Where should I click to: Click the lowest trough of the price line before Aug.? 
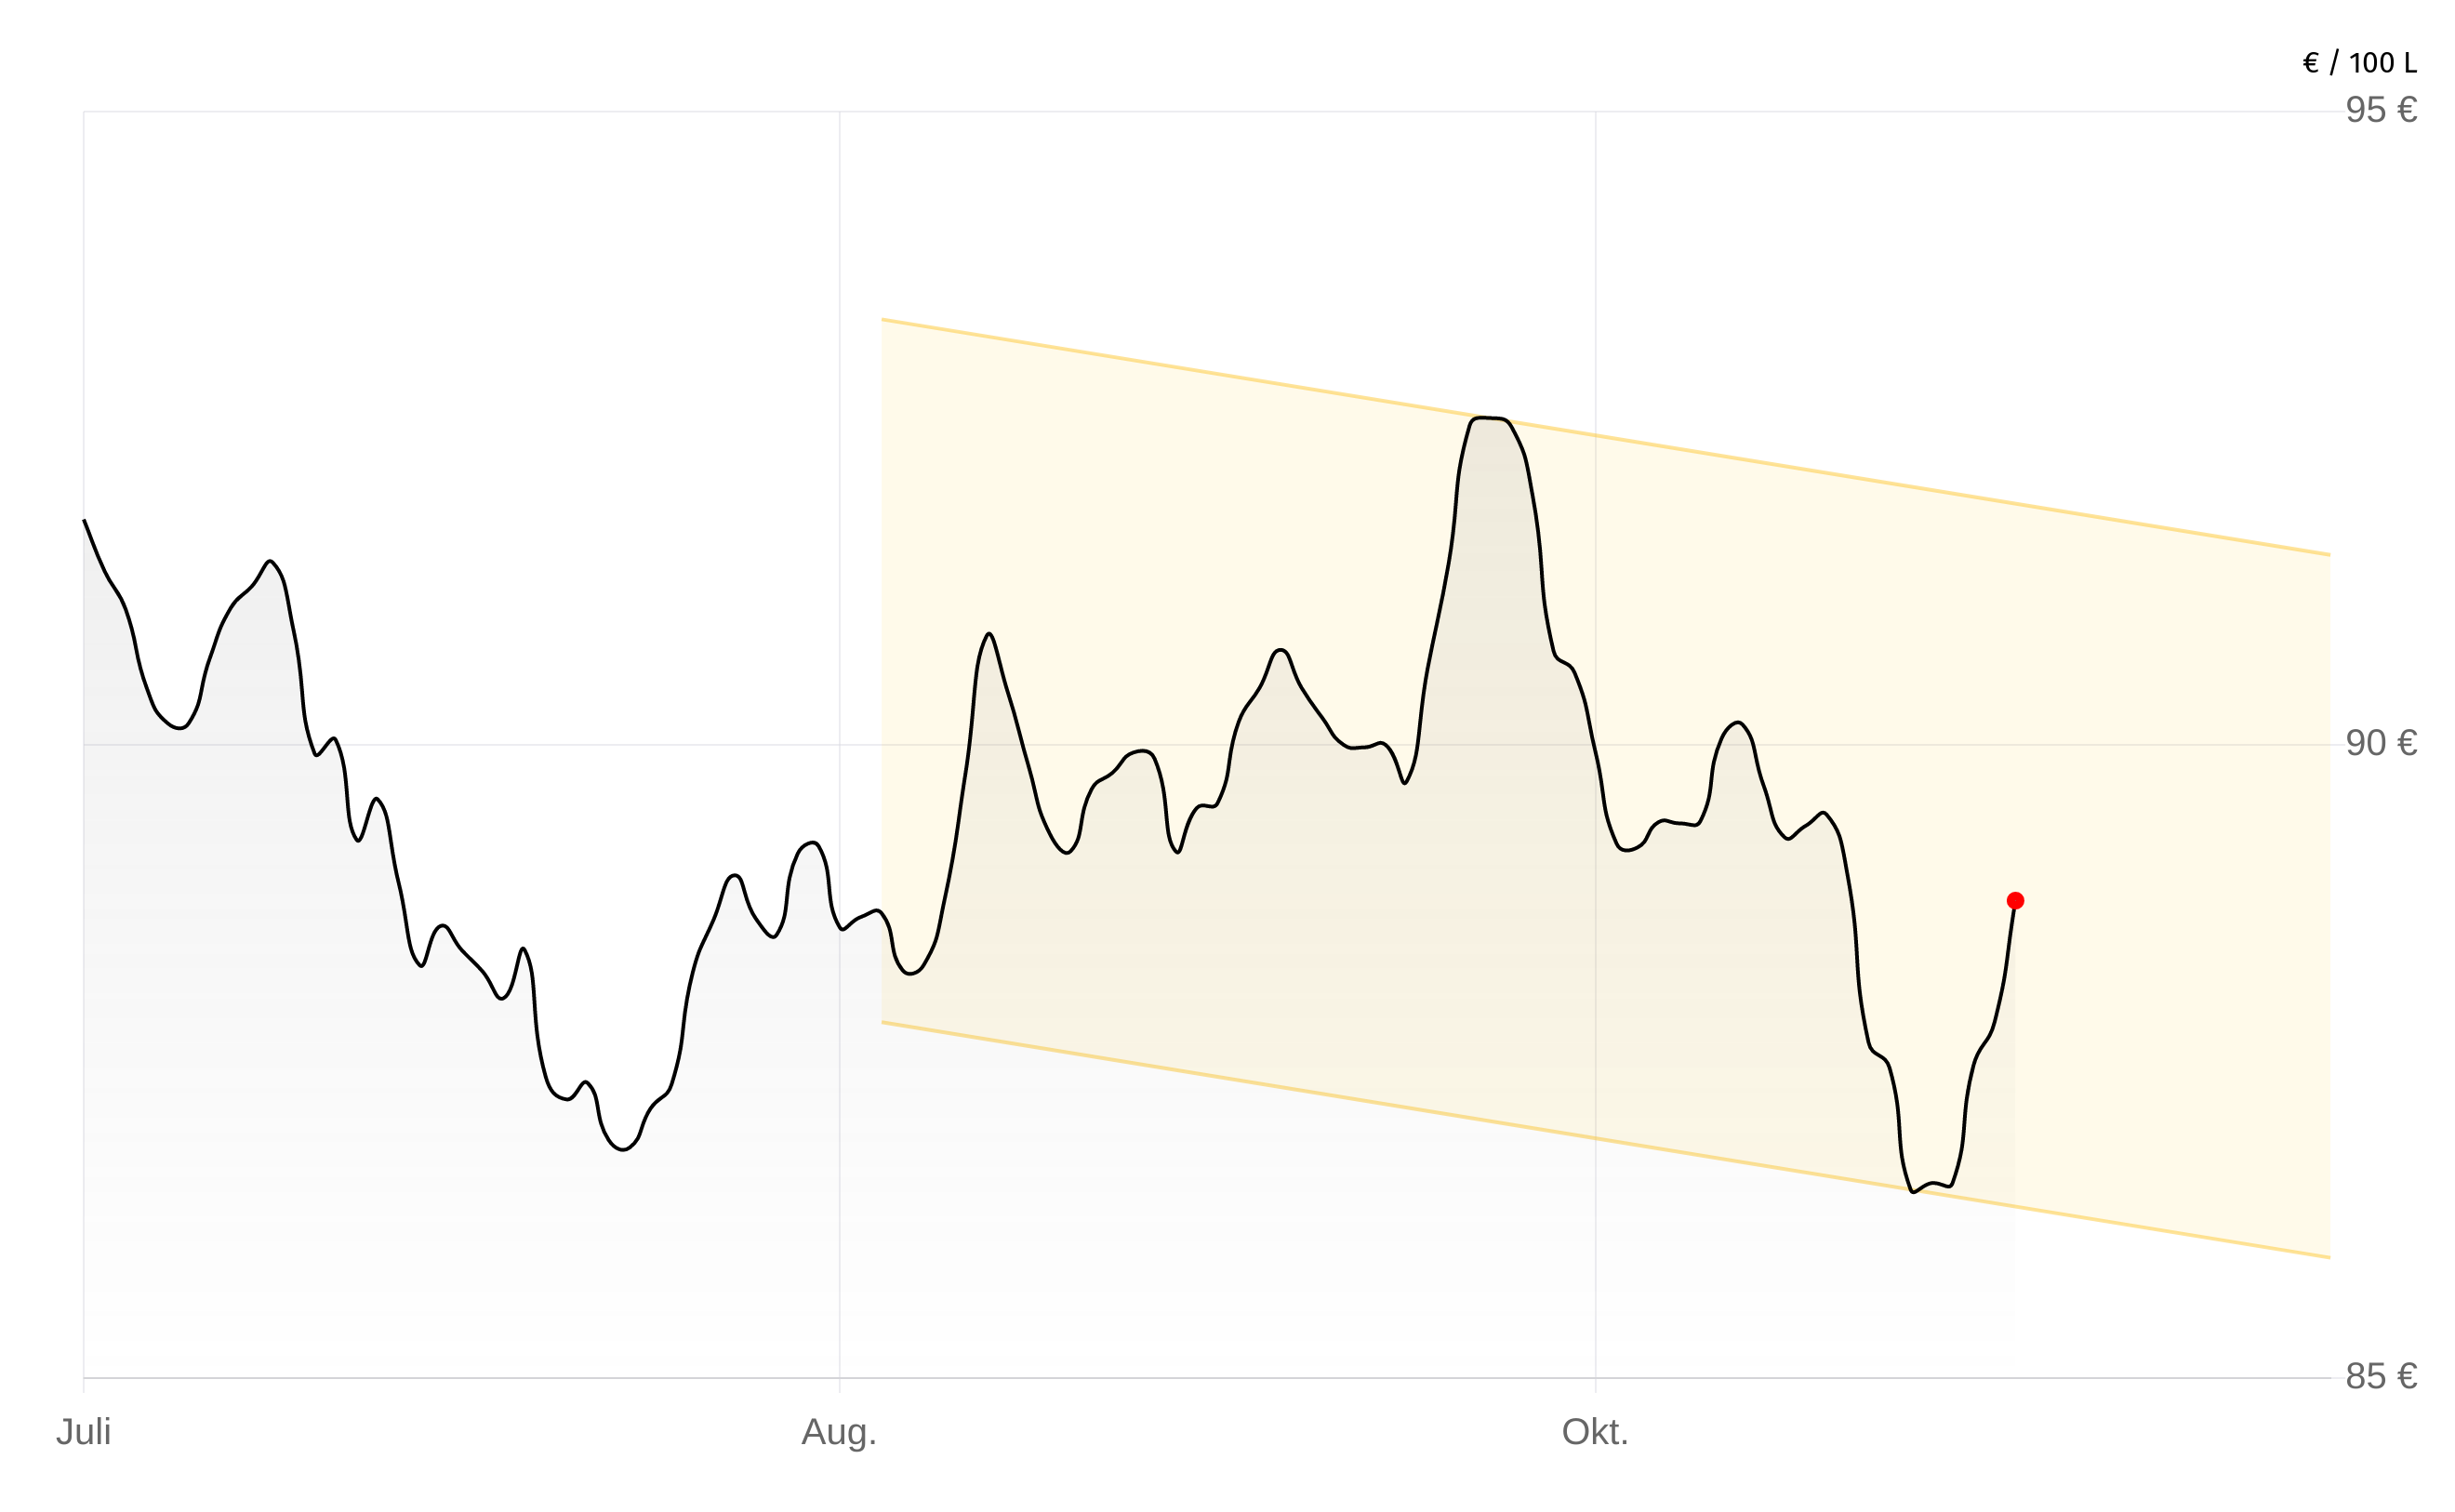[622, 1150]
